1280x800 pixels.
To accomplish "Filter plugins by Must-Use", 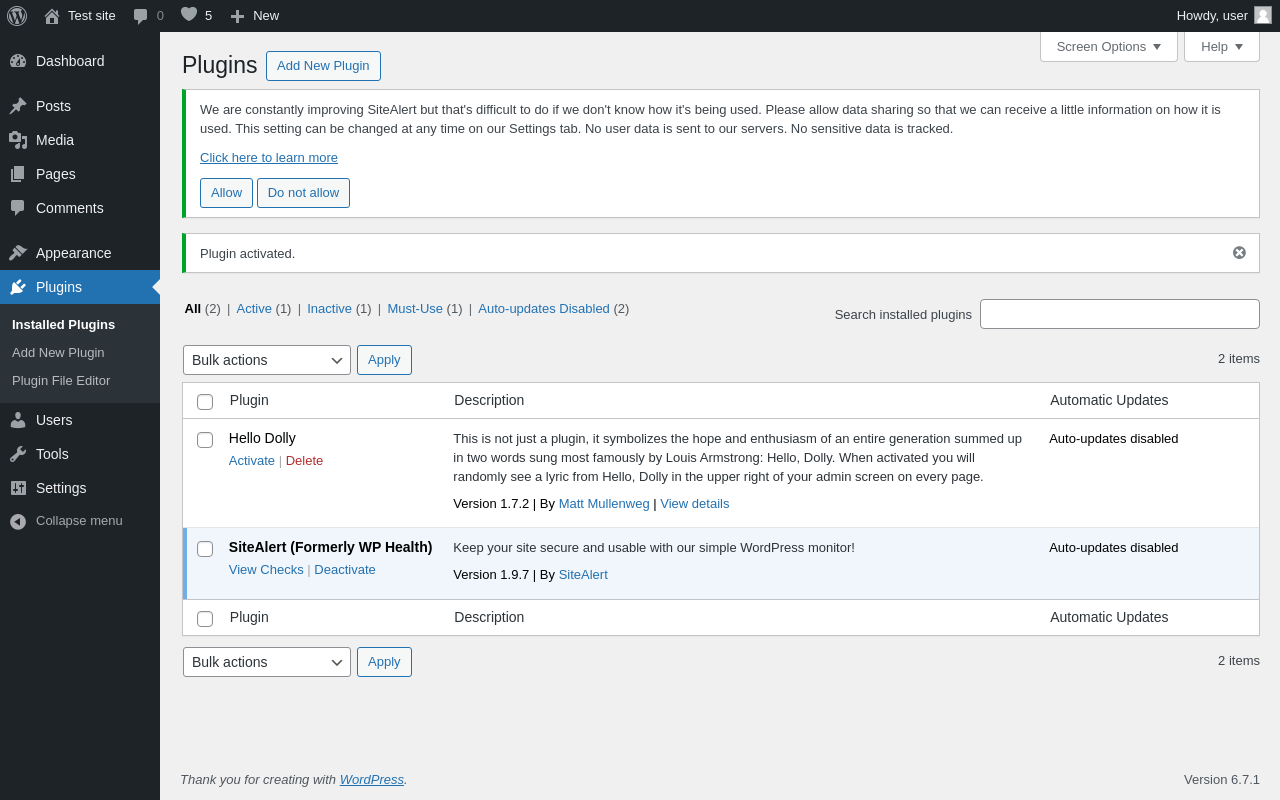I will pyautogui.click(x=415, y=308).
